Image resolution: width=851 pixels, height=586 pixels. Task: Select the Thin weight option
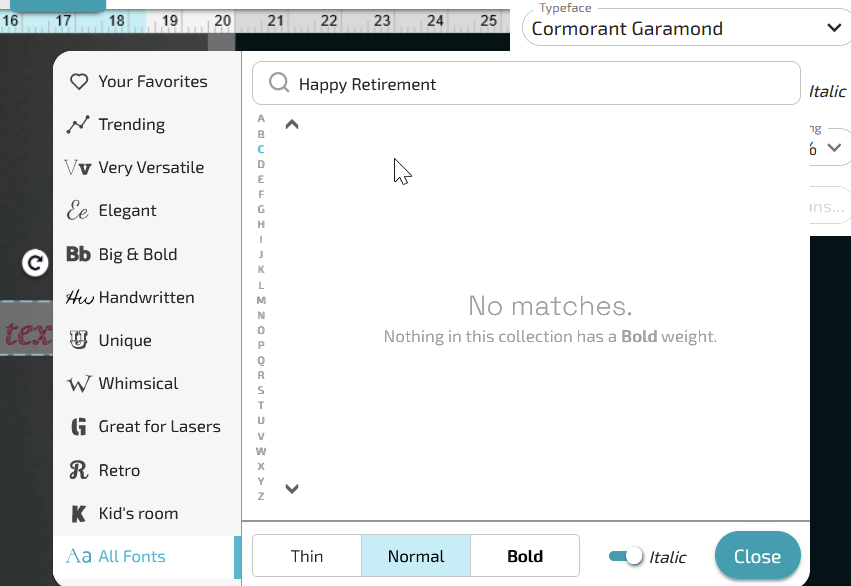(307, 556)
